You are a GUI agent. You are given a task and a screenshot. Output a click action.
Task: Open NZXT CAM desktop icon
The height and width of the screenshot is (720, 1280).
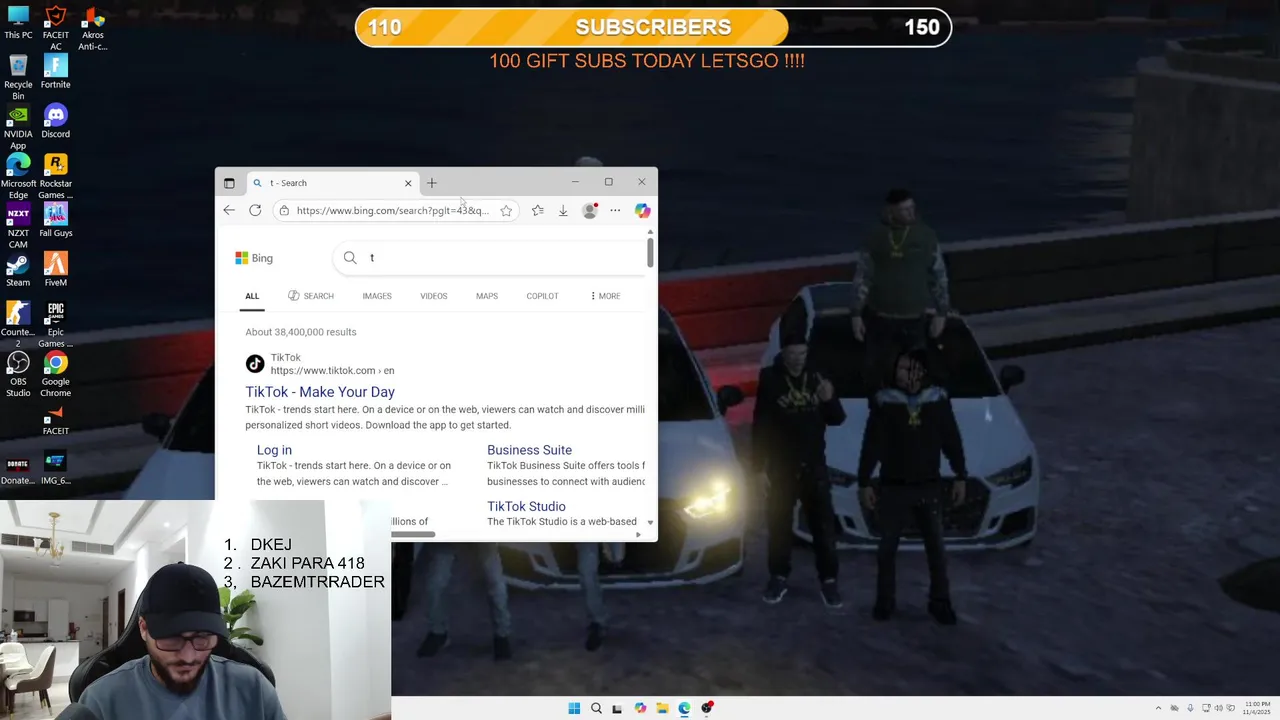tap(18, 226)
